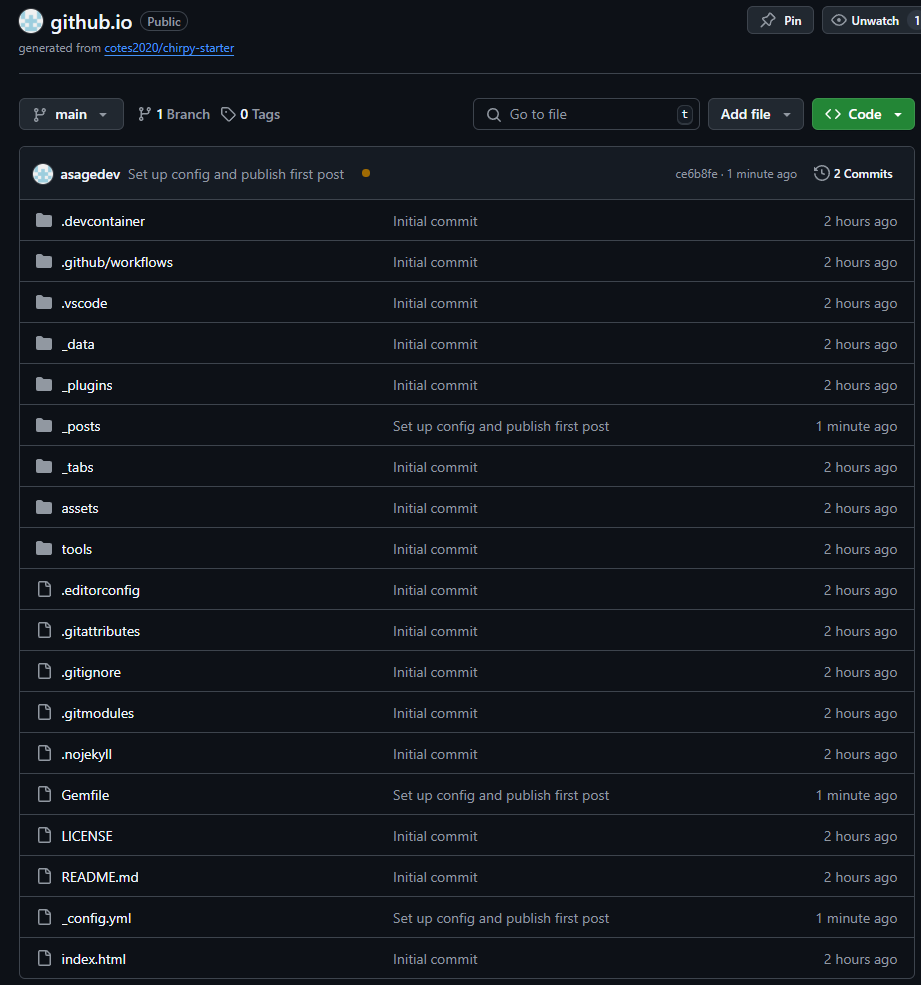Open the github.io repository title link

[91, 23]
